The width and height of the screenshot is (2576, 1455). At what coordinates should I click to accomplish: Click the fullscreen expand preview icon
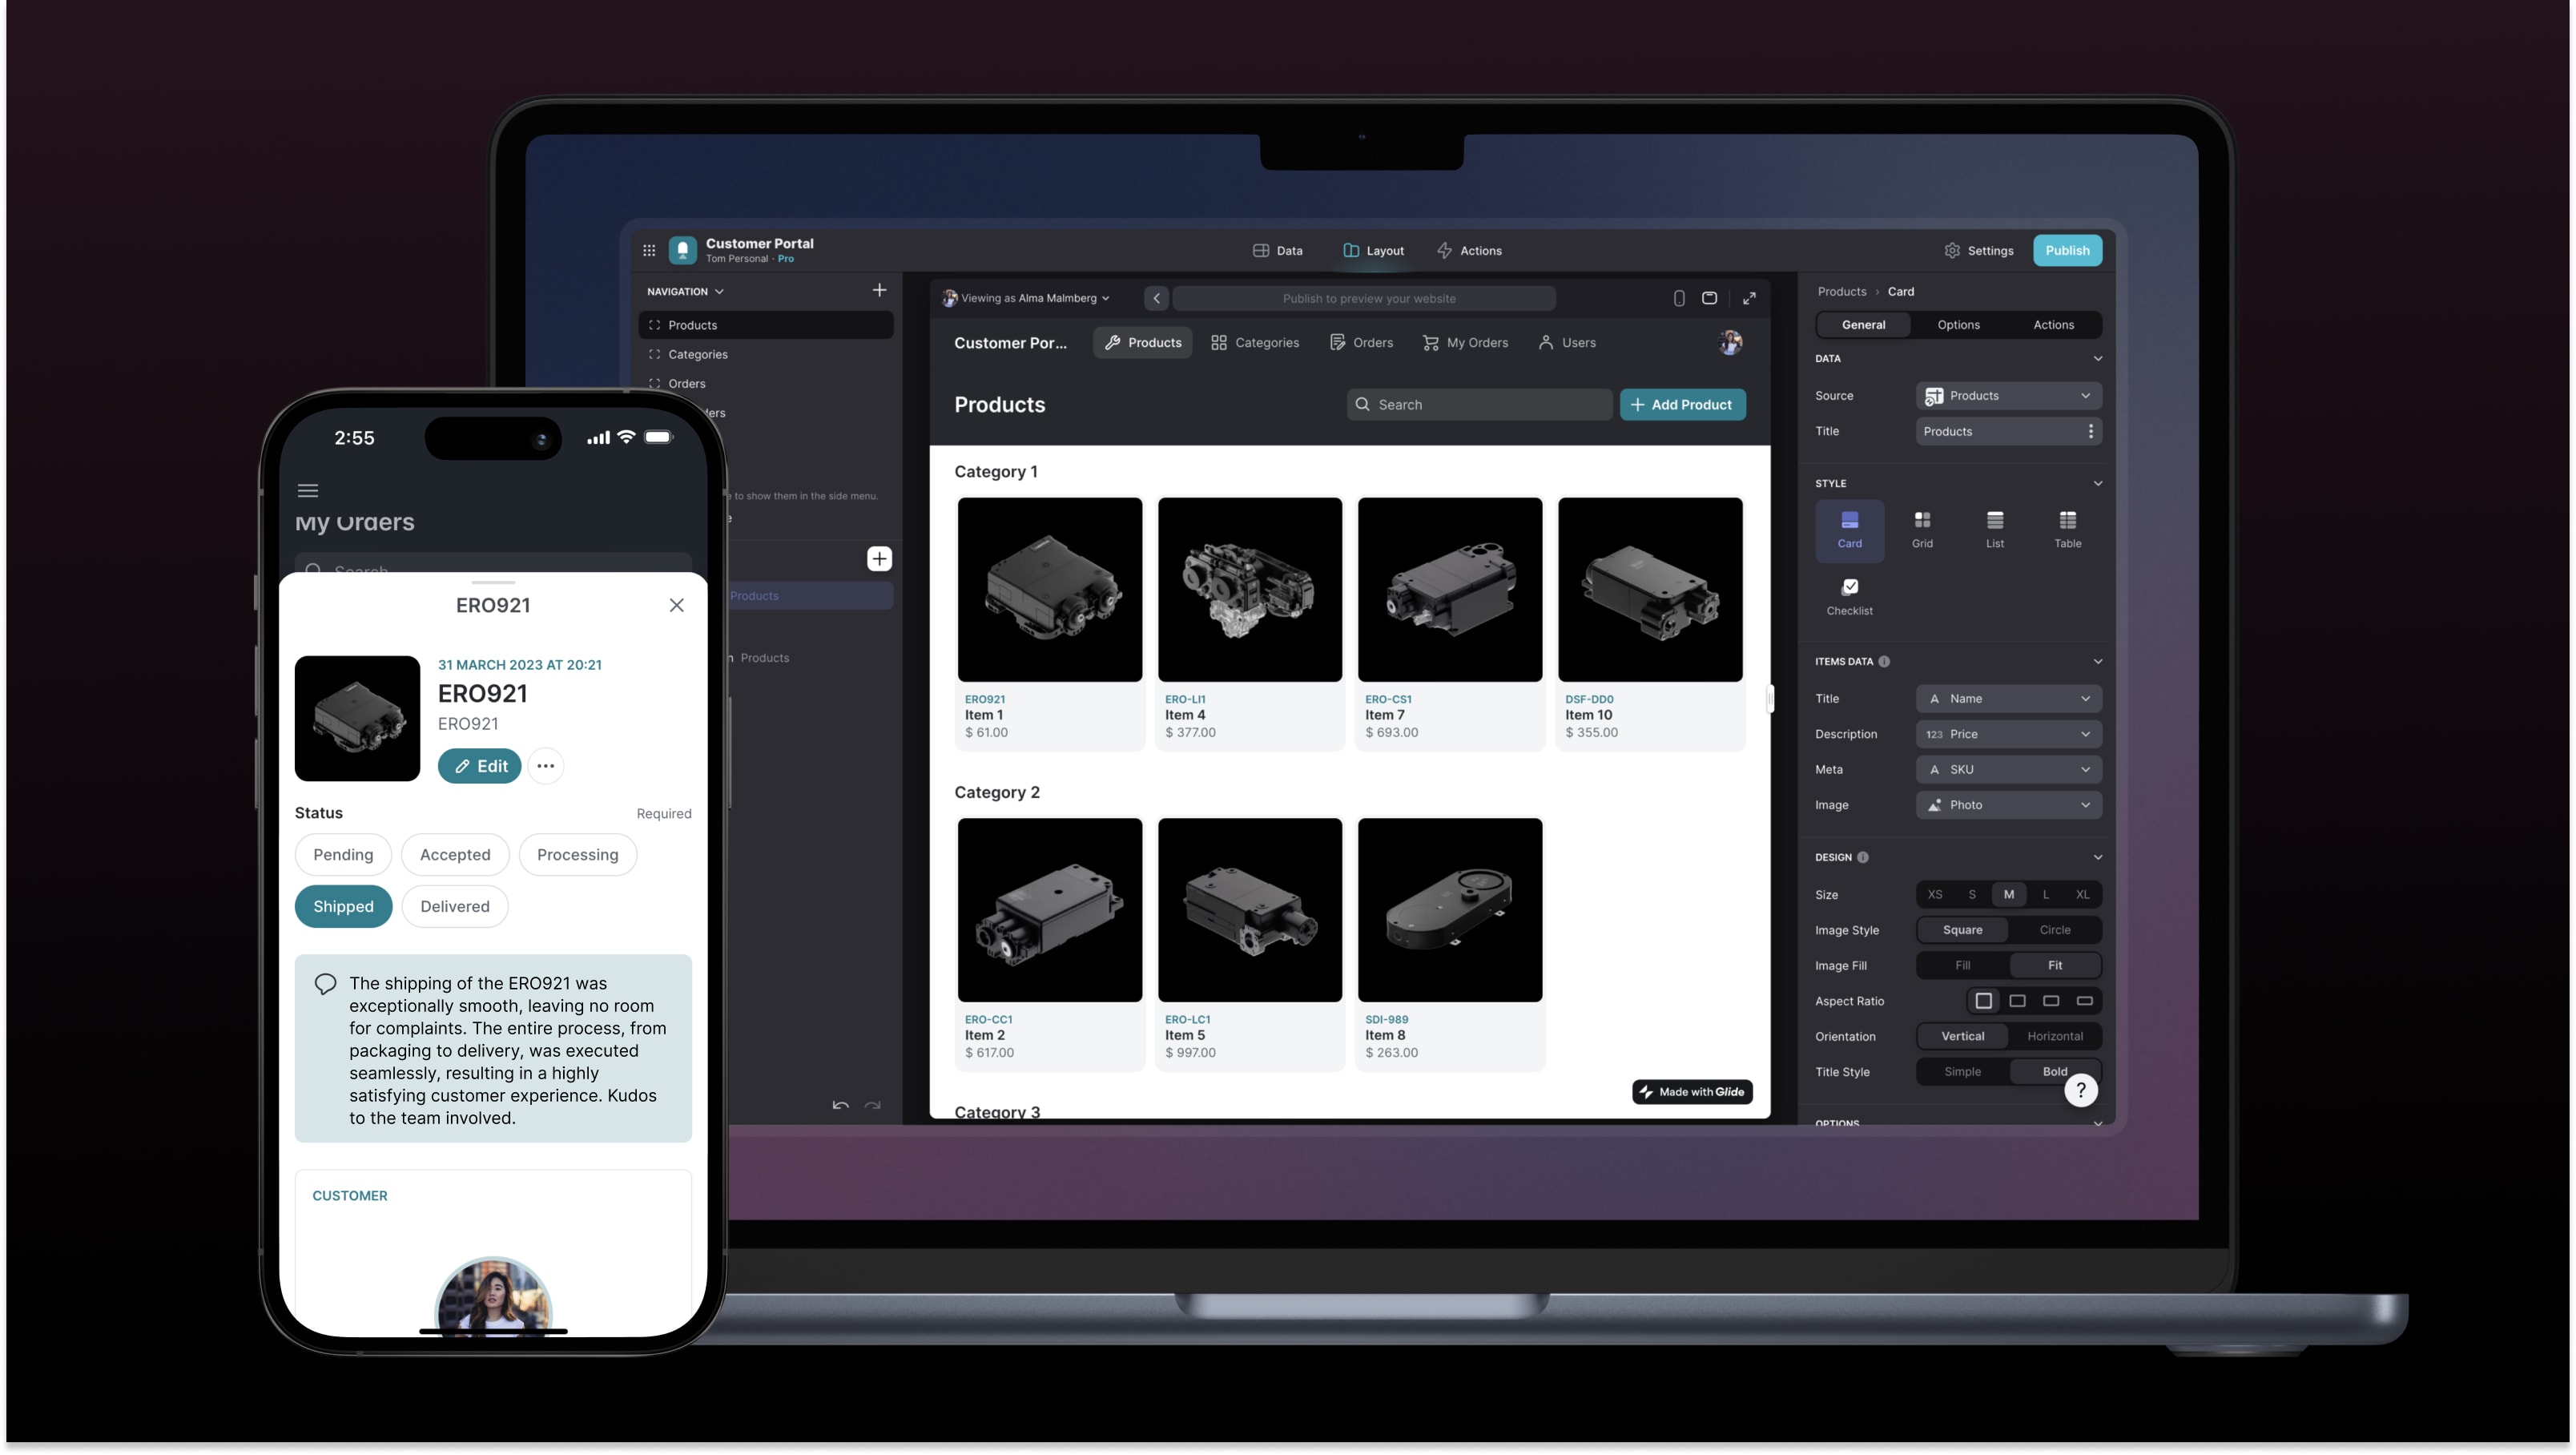1749,298
